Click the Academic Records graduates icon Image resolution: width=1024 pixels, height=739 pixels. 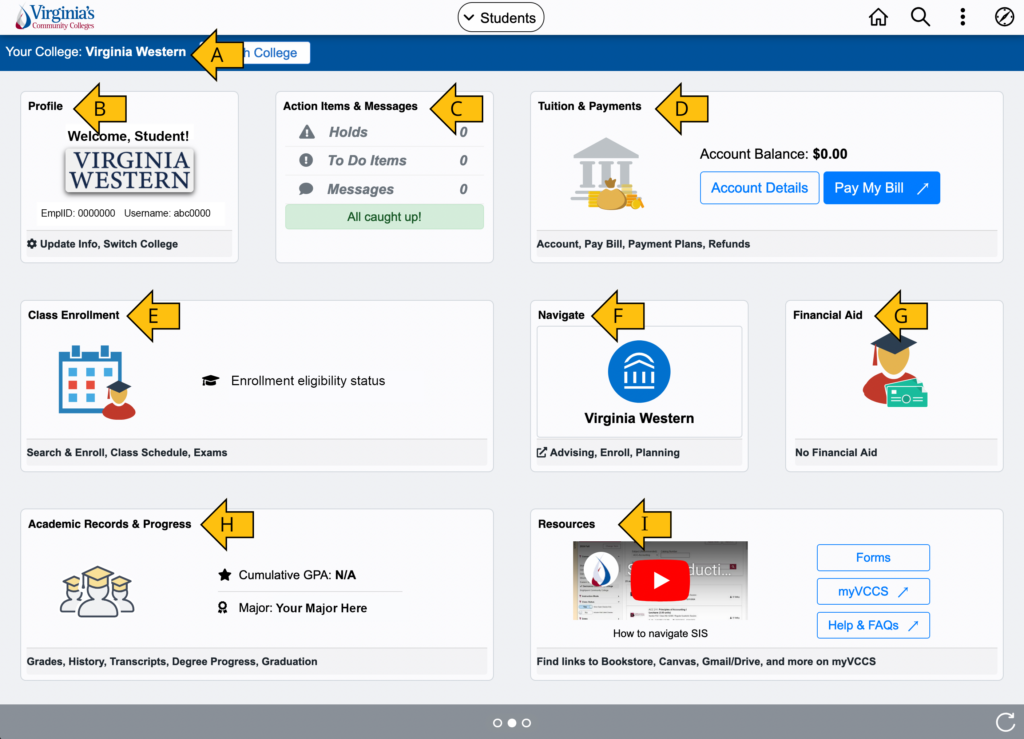97,591
